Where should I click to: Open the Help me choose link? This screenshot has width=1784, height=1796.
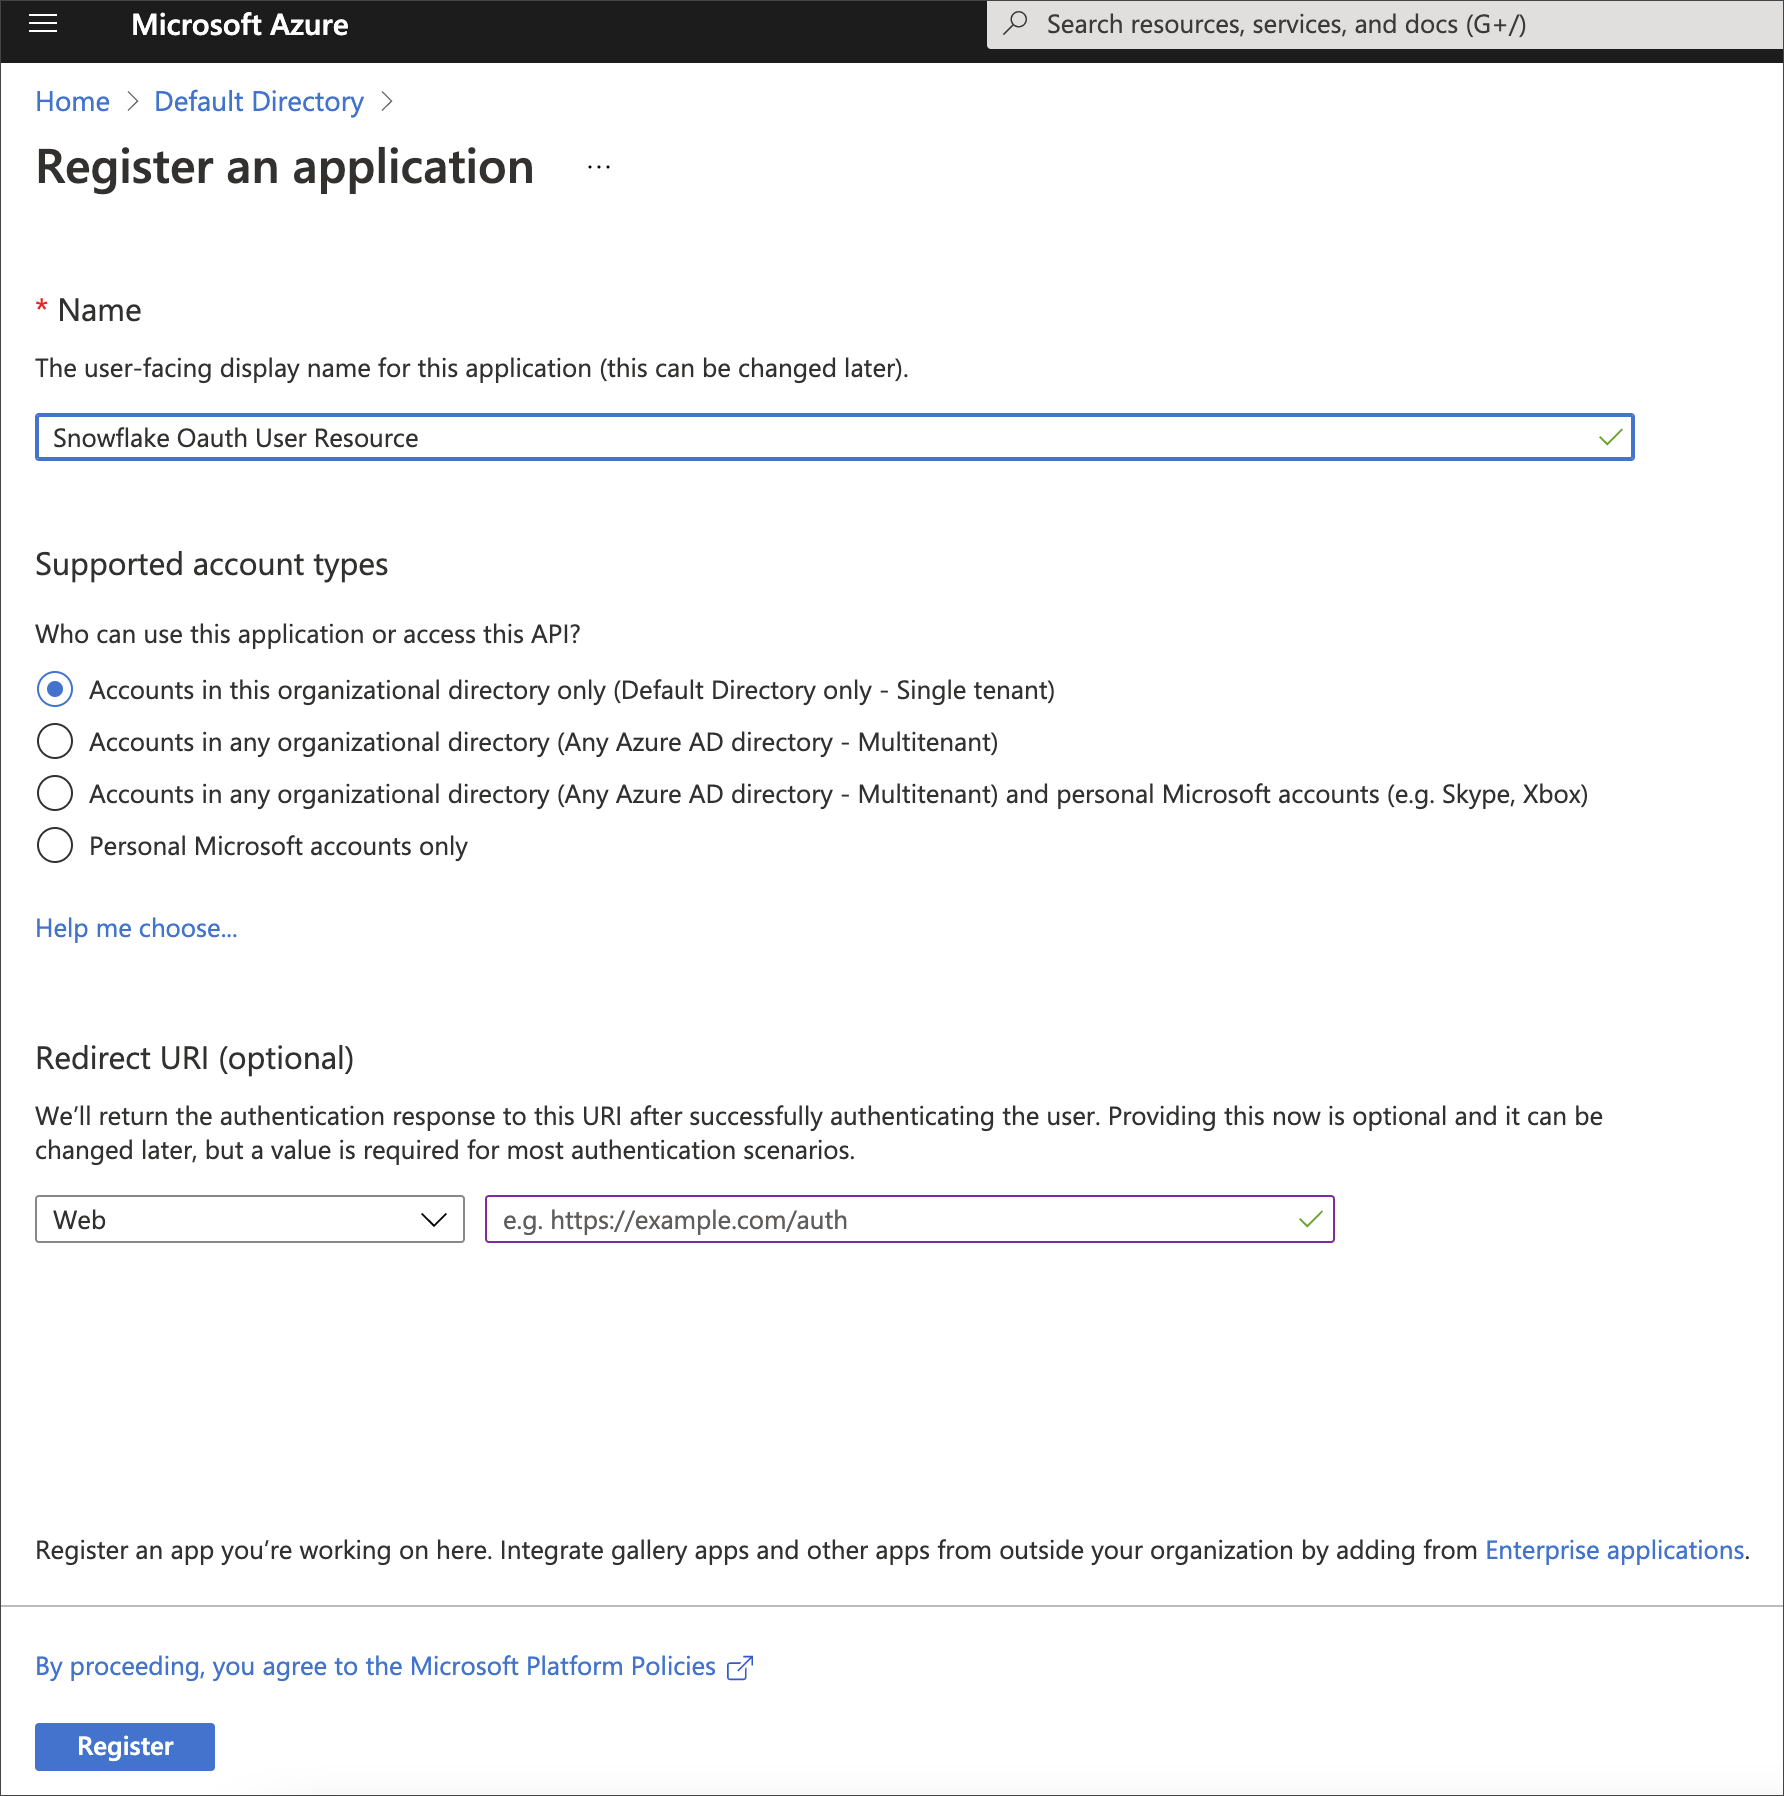coord(136,928)
